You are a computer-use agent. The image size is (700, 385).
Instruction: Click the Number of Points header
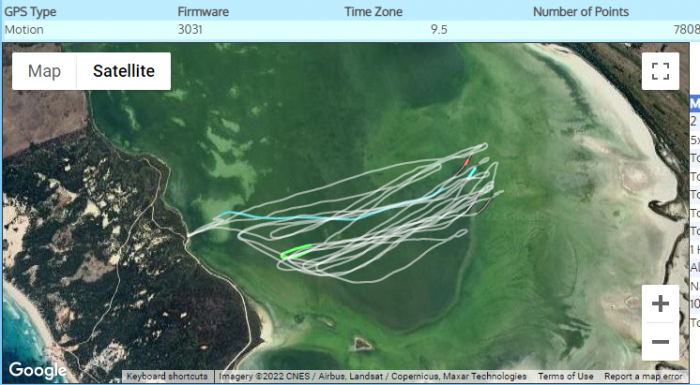pos(581,12)
